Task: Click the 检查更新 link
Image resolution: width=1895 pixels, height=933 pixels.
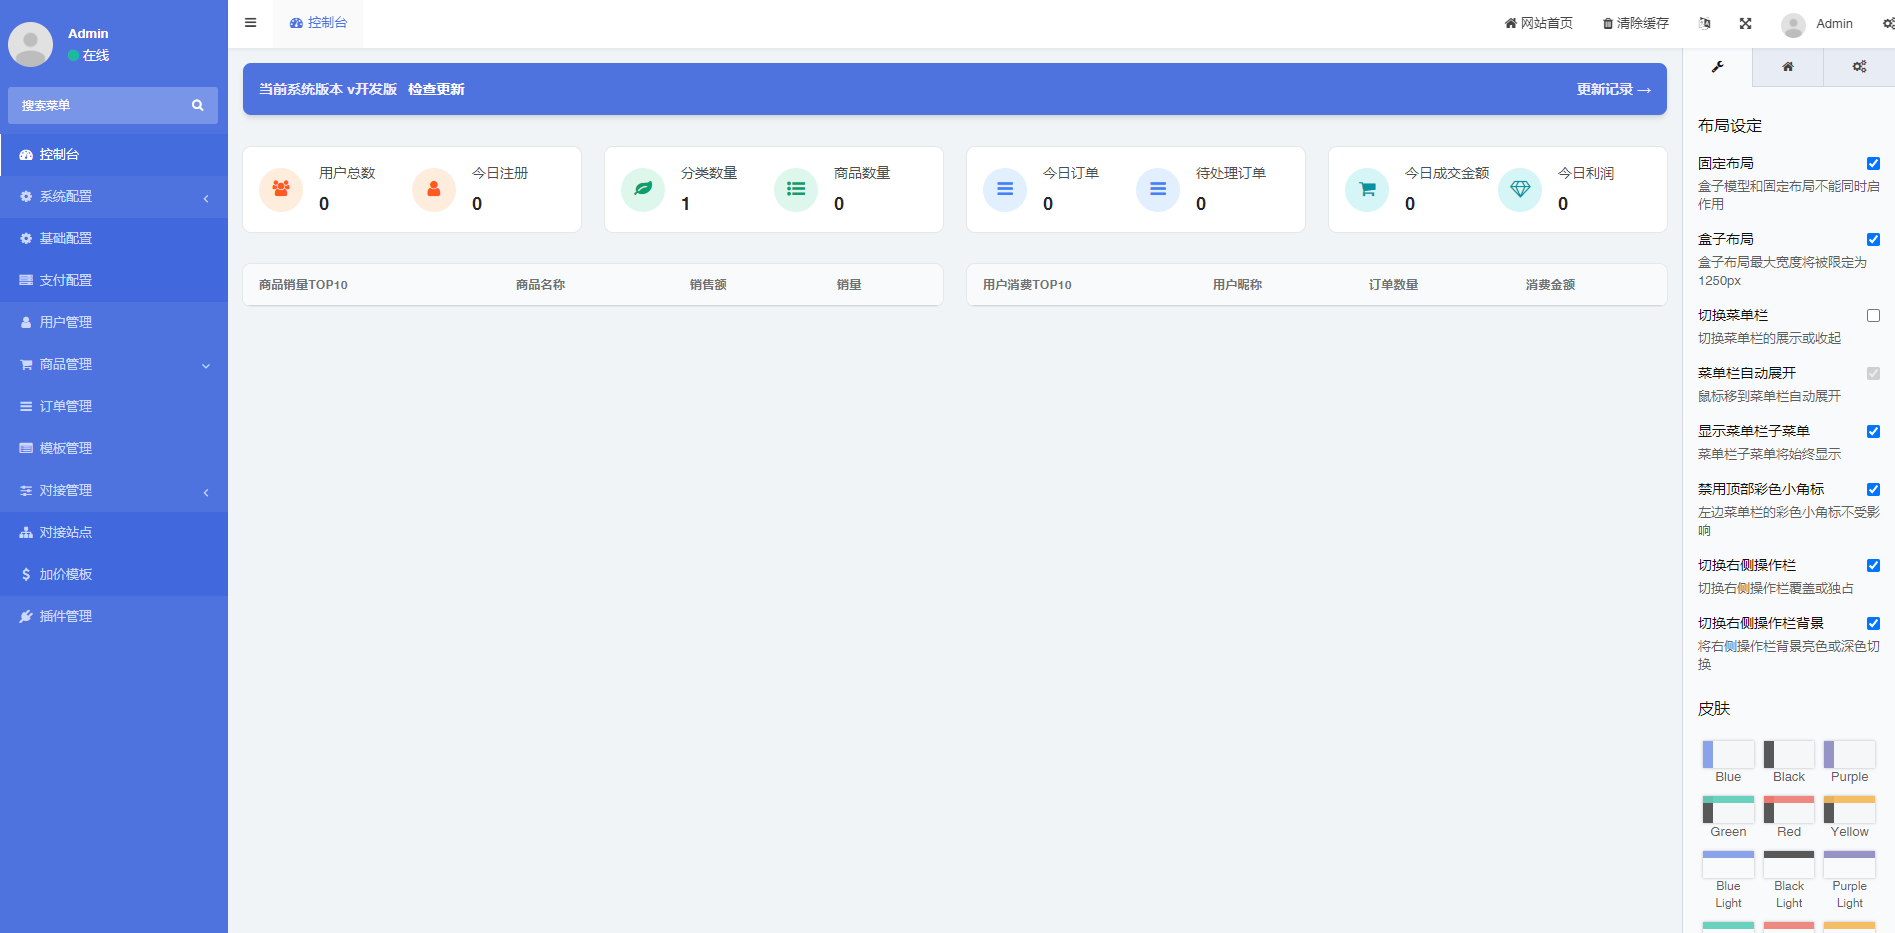Action: (436, 89)
